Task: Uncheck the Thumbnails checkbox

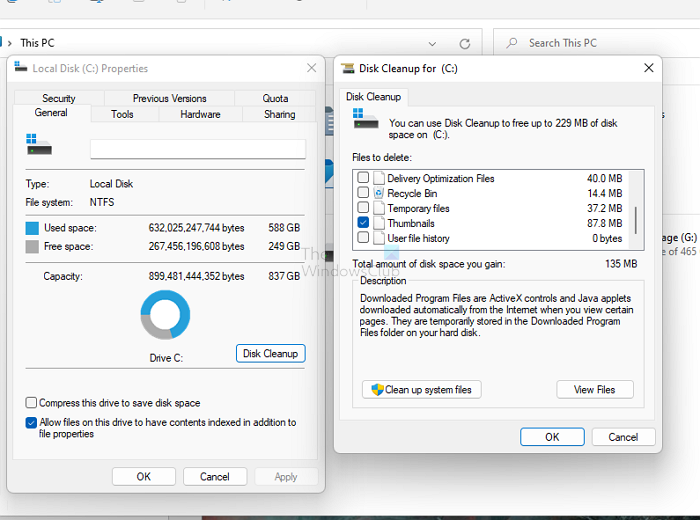Action: (x=363, y=222)
